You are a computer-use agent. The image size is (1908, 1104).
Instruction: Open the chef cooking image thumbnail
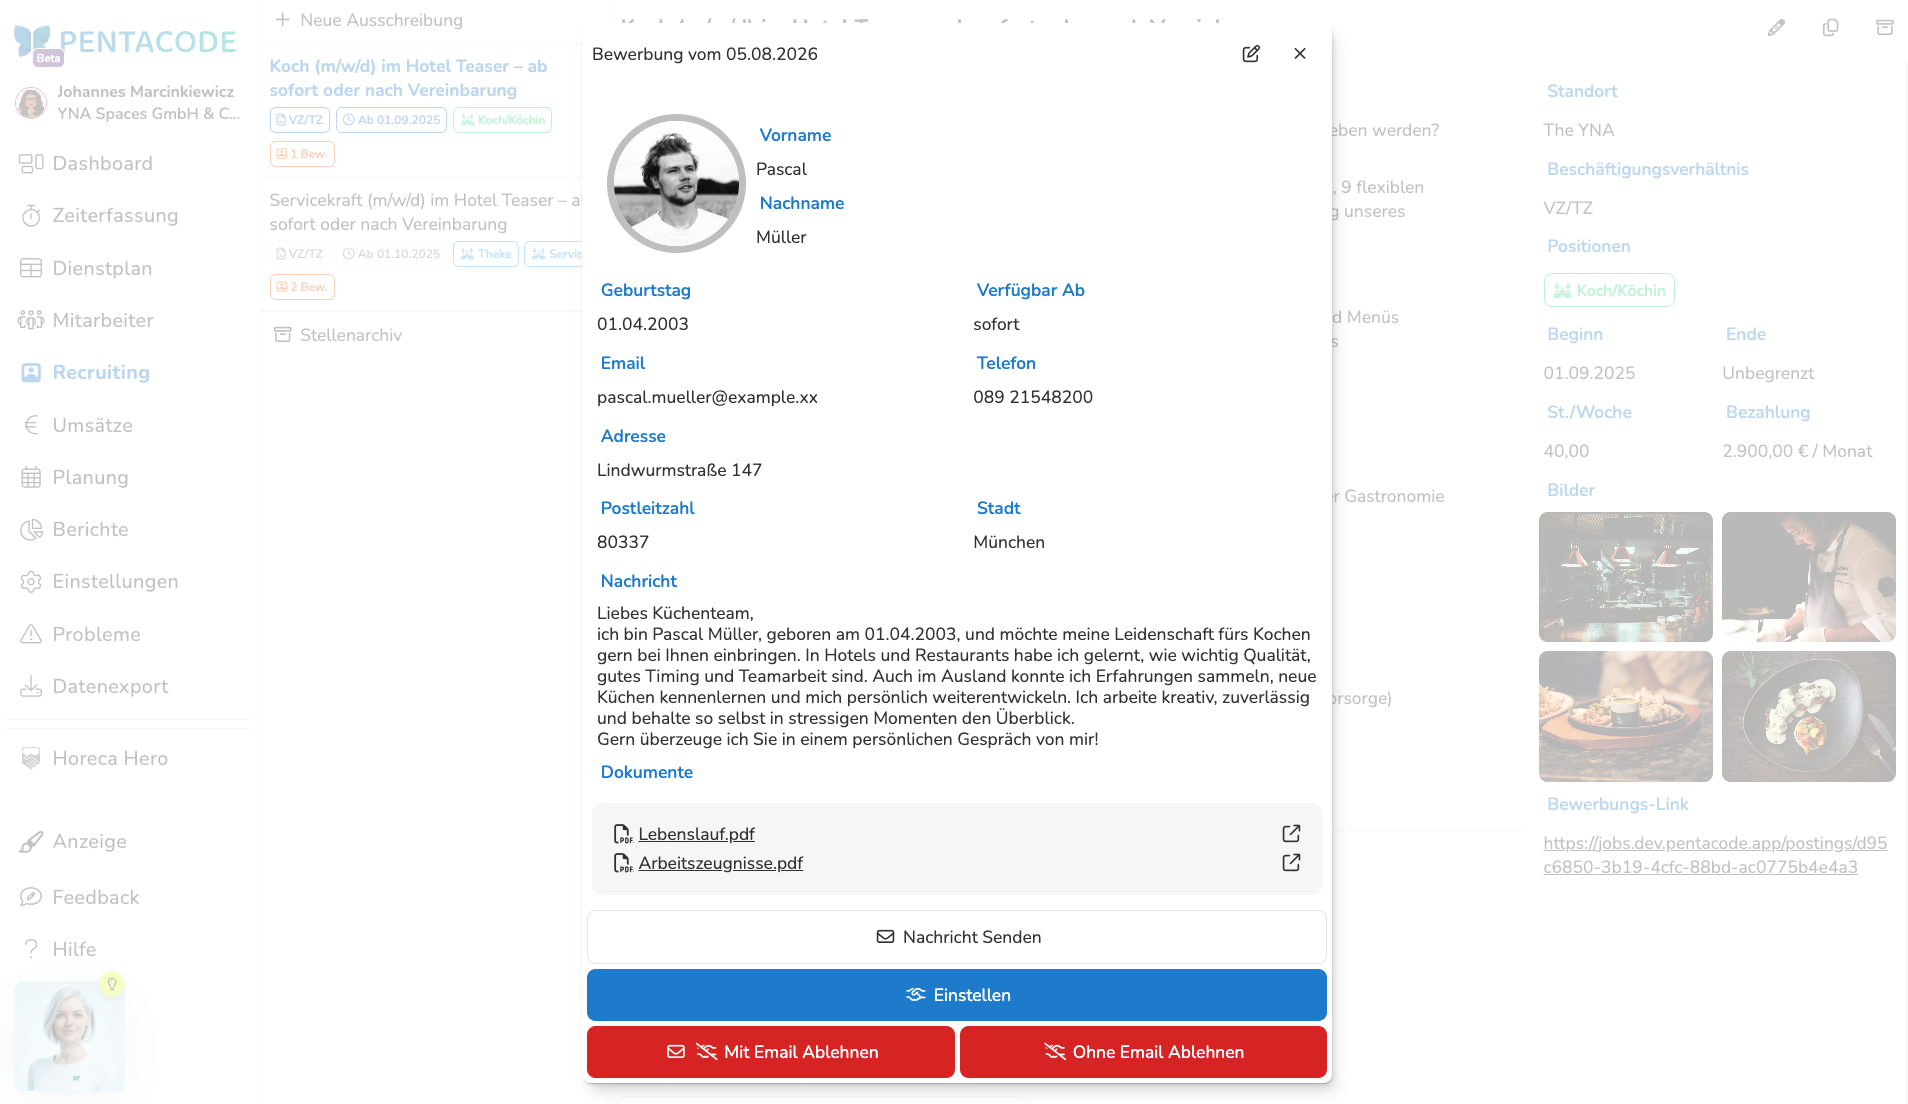click(x=1808, y=577)
